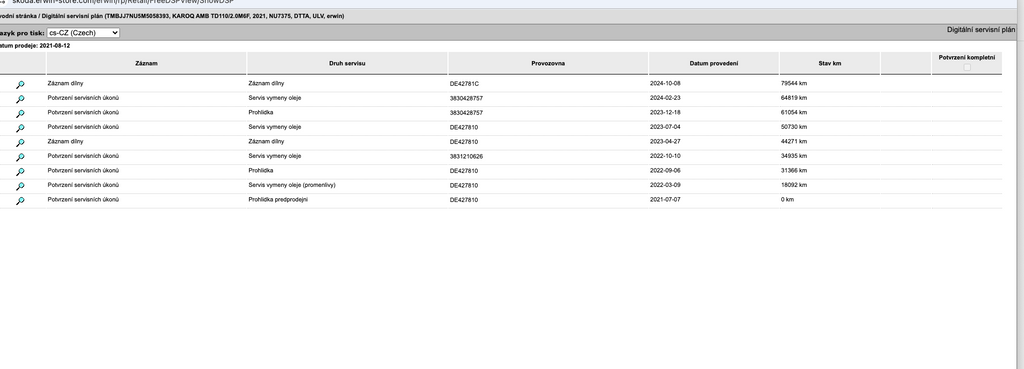
Task: View details of 2023-12-18 Prohlídka record
Action: tap(20, 113)
